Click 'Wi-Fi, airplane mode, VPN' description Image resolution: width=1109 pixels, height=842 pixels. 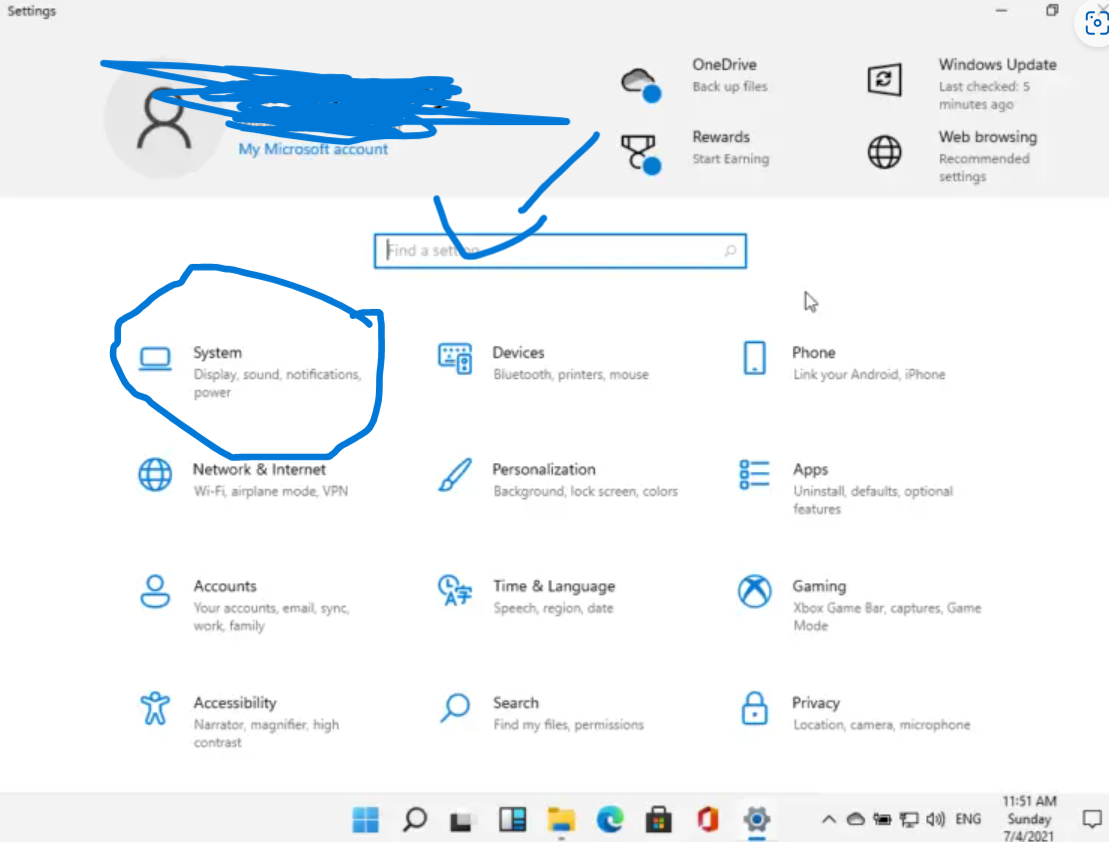click(x=271, y=491)
